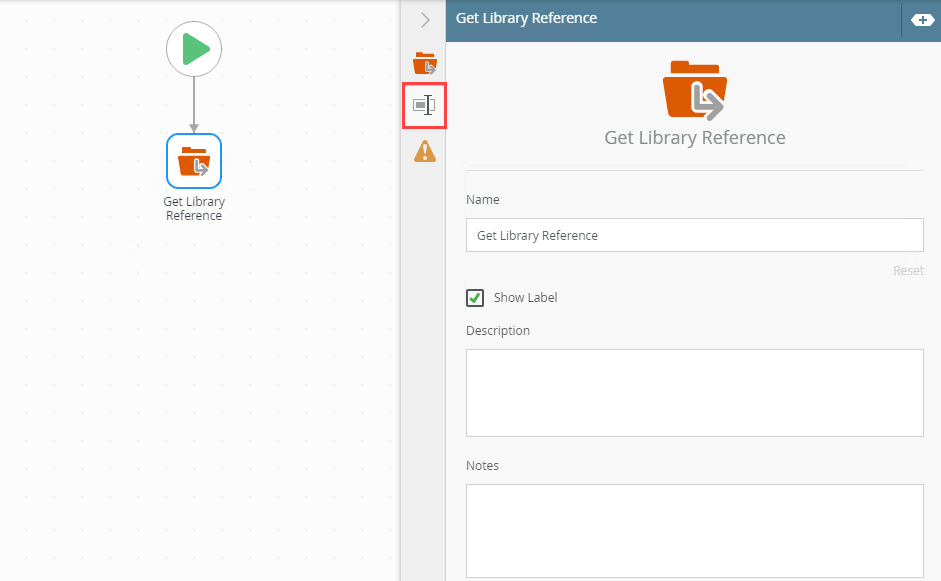Select the Get Library Reference step icon on canvas
941x581 pixels.
coord(194,161)
